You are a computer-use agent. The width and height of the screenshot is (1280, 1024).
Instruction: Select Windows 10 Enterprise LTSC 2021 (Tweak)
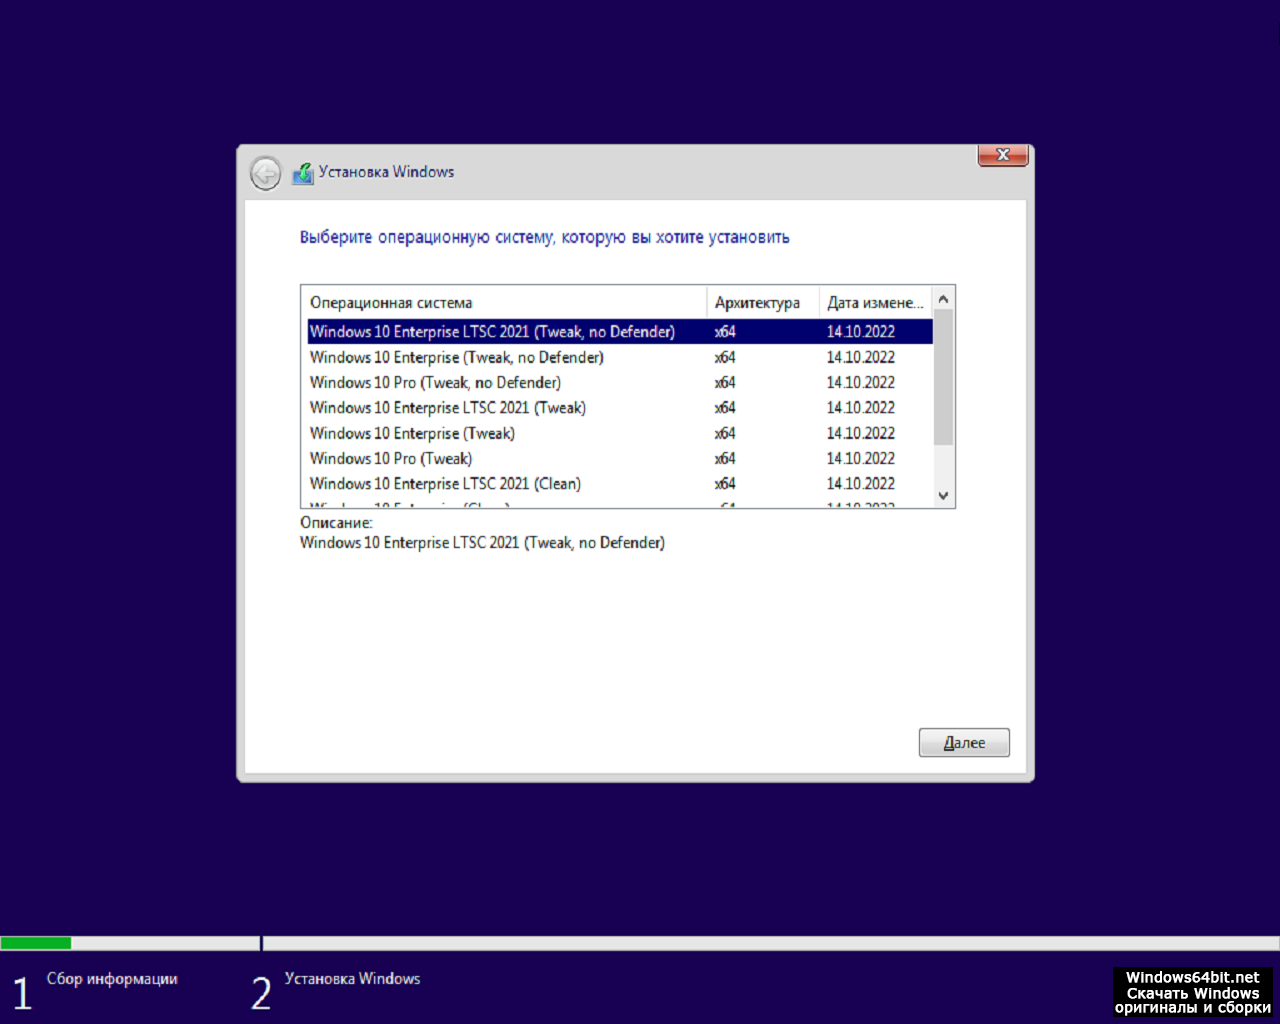tap(447, 408)
